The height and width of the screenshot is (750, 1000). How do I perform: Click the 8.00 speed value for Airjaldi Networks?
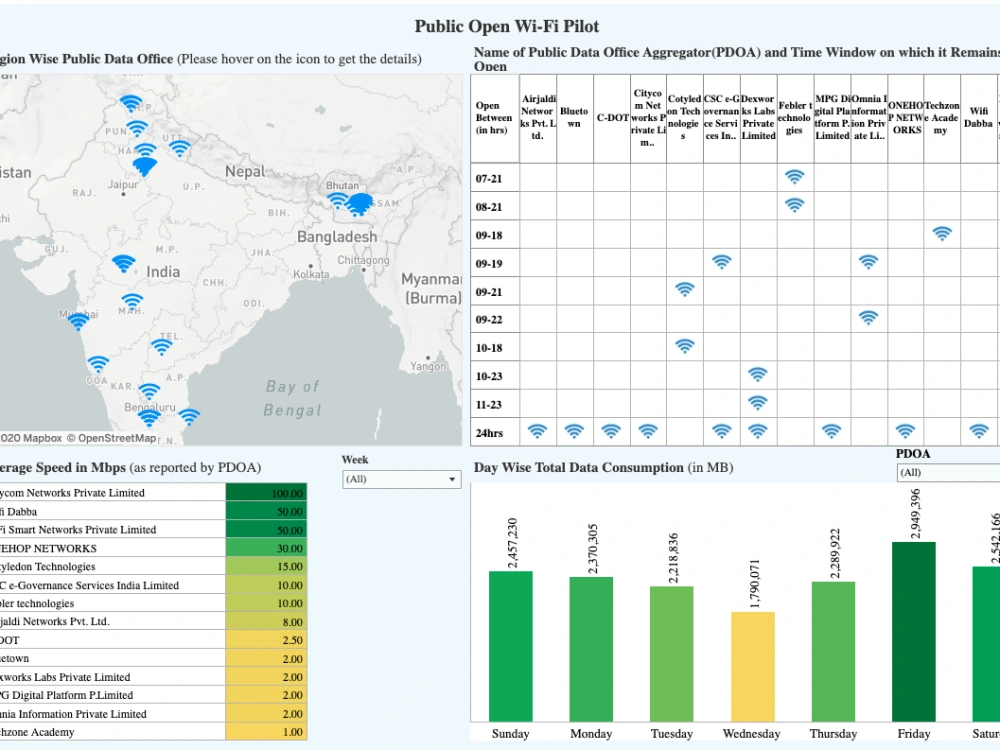coord(292,622)
